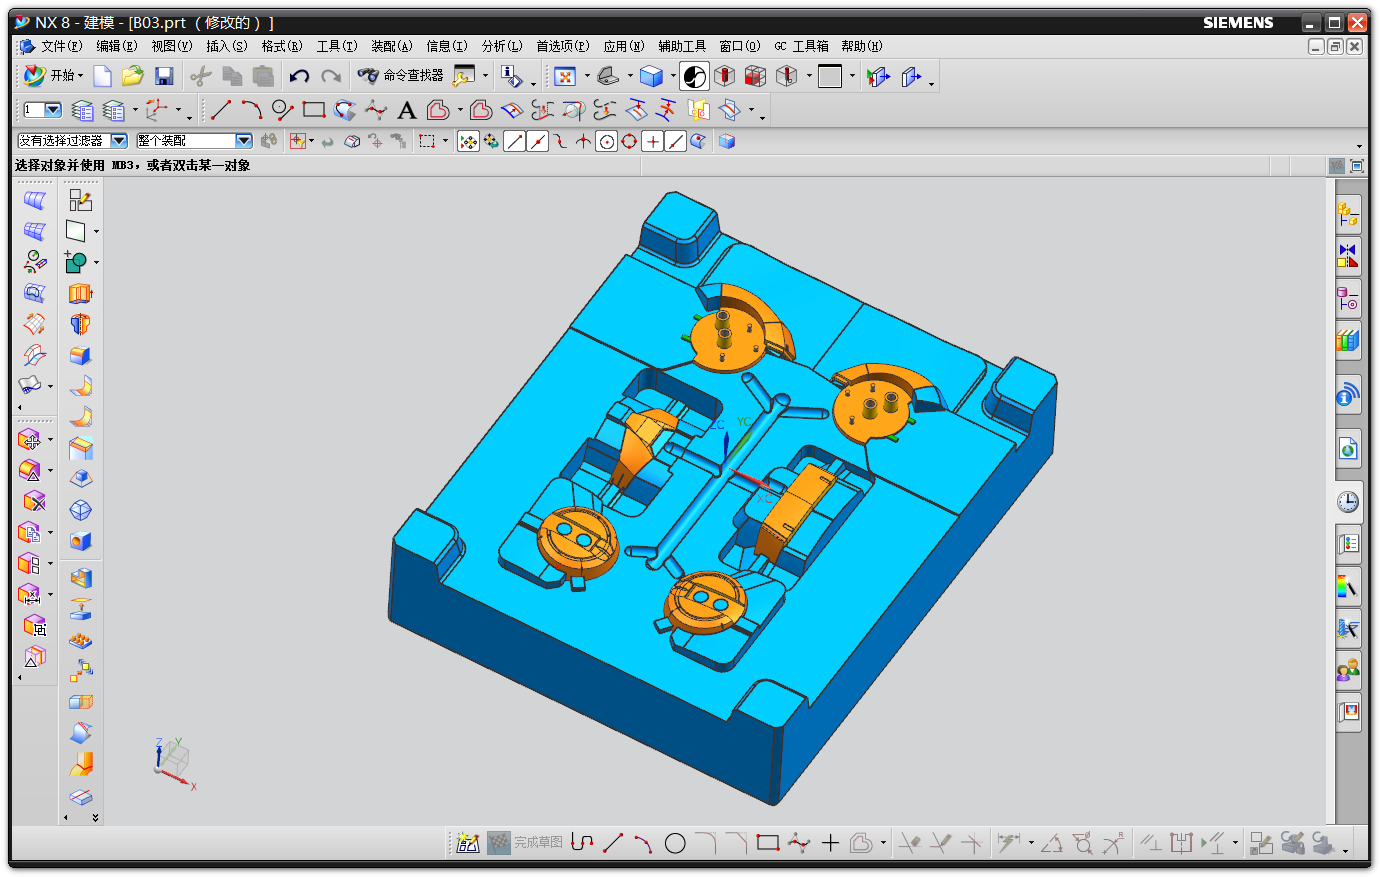
Task: Select the Circle sketch tool in bottom toolbar
Action: 675,843
